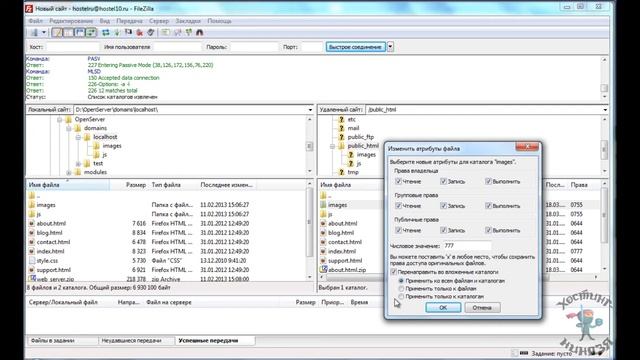Viewport: 640px width, 360px height.
Task: Expand modules folder in local tree
Action: (x=69, y=173)
